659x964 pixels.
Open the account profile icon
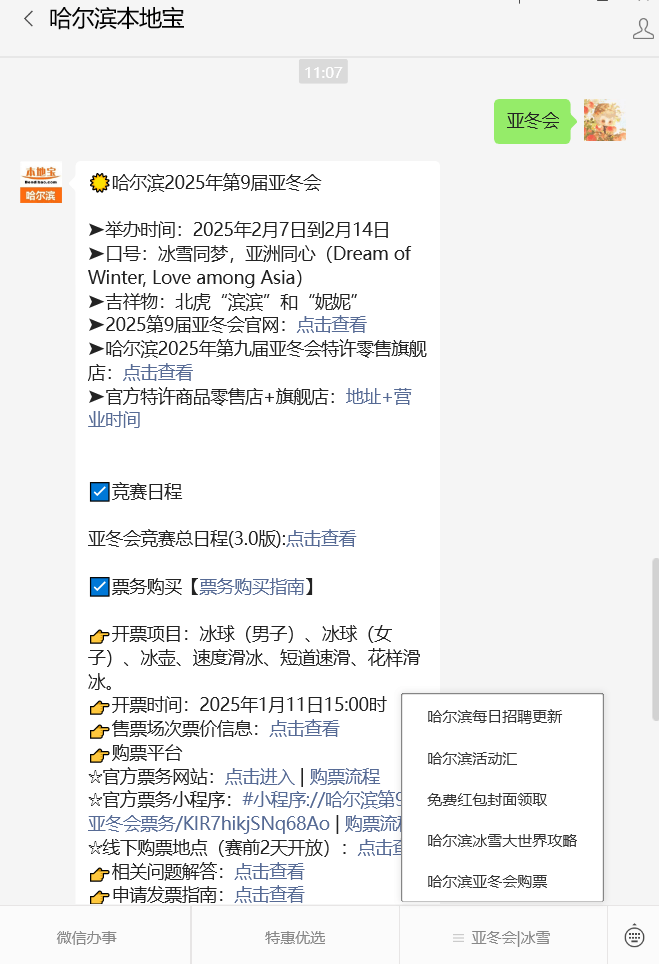point(643,29)
